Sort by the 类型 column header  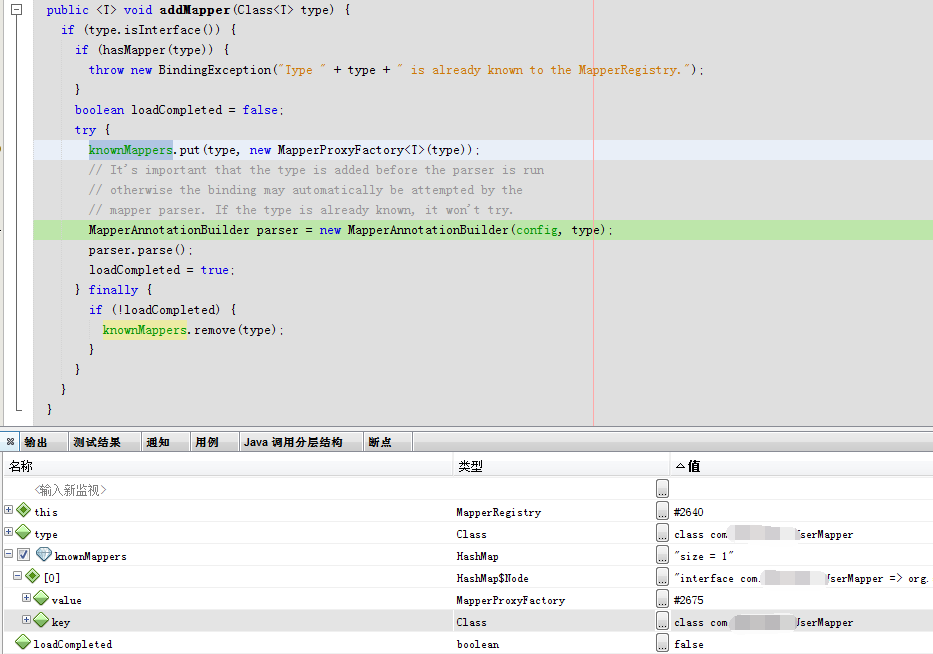click(562, 466)
